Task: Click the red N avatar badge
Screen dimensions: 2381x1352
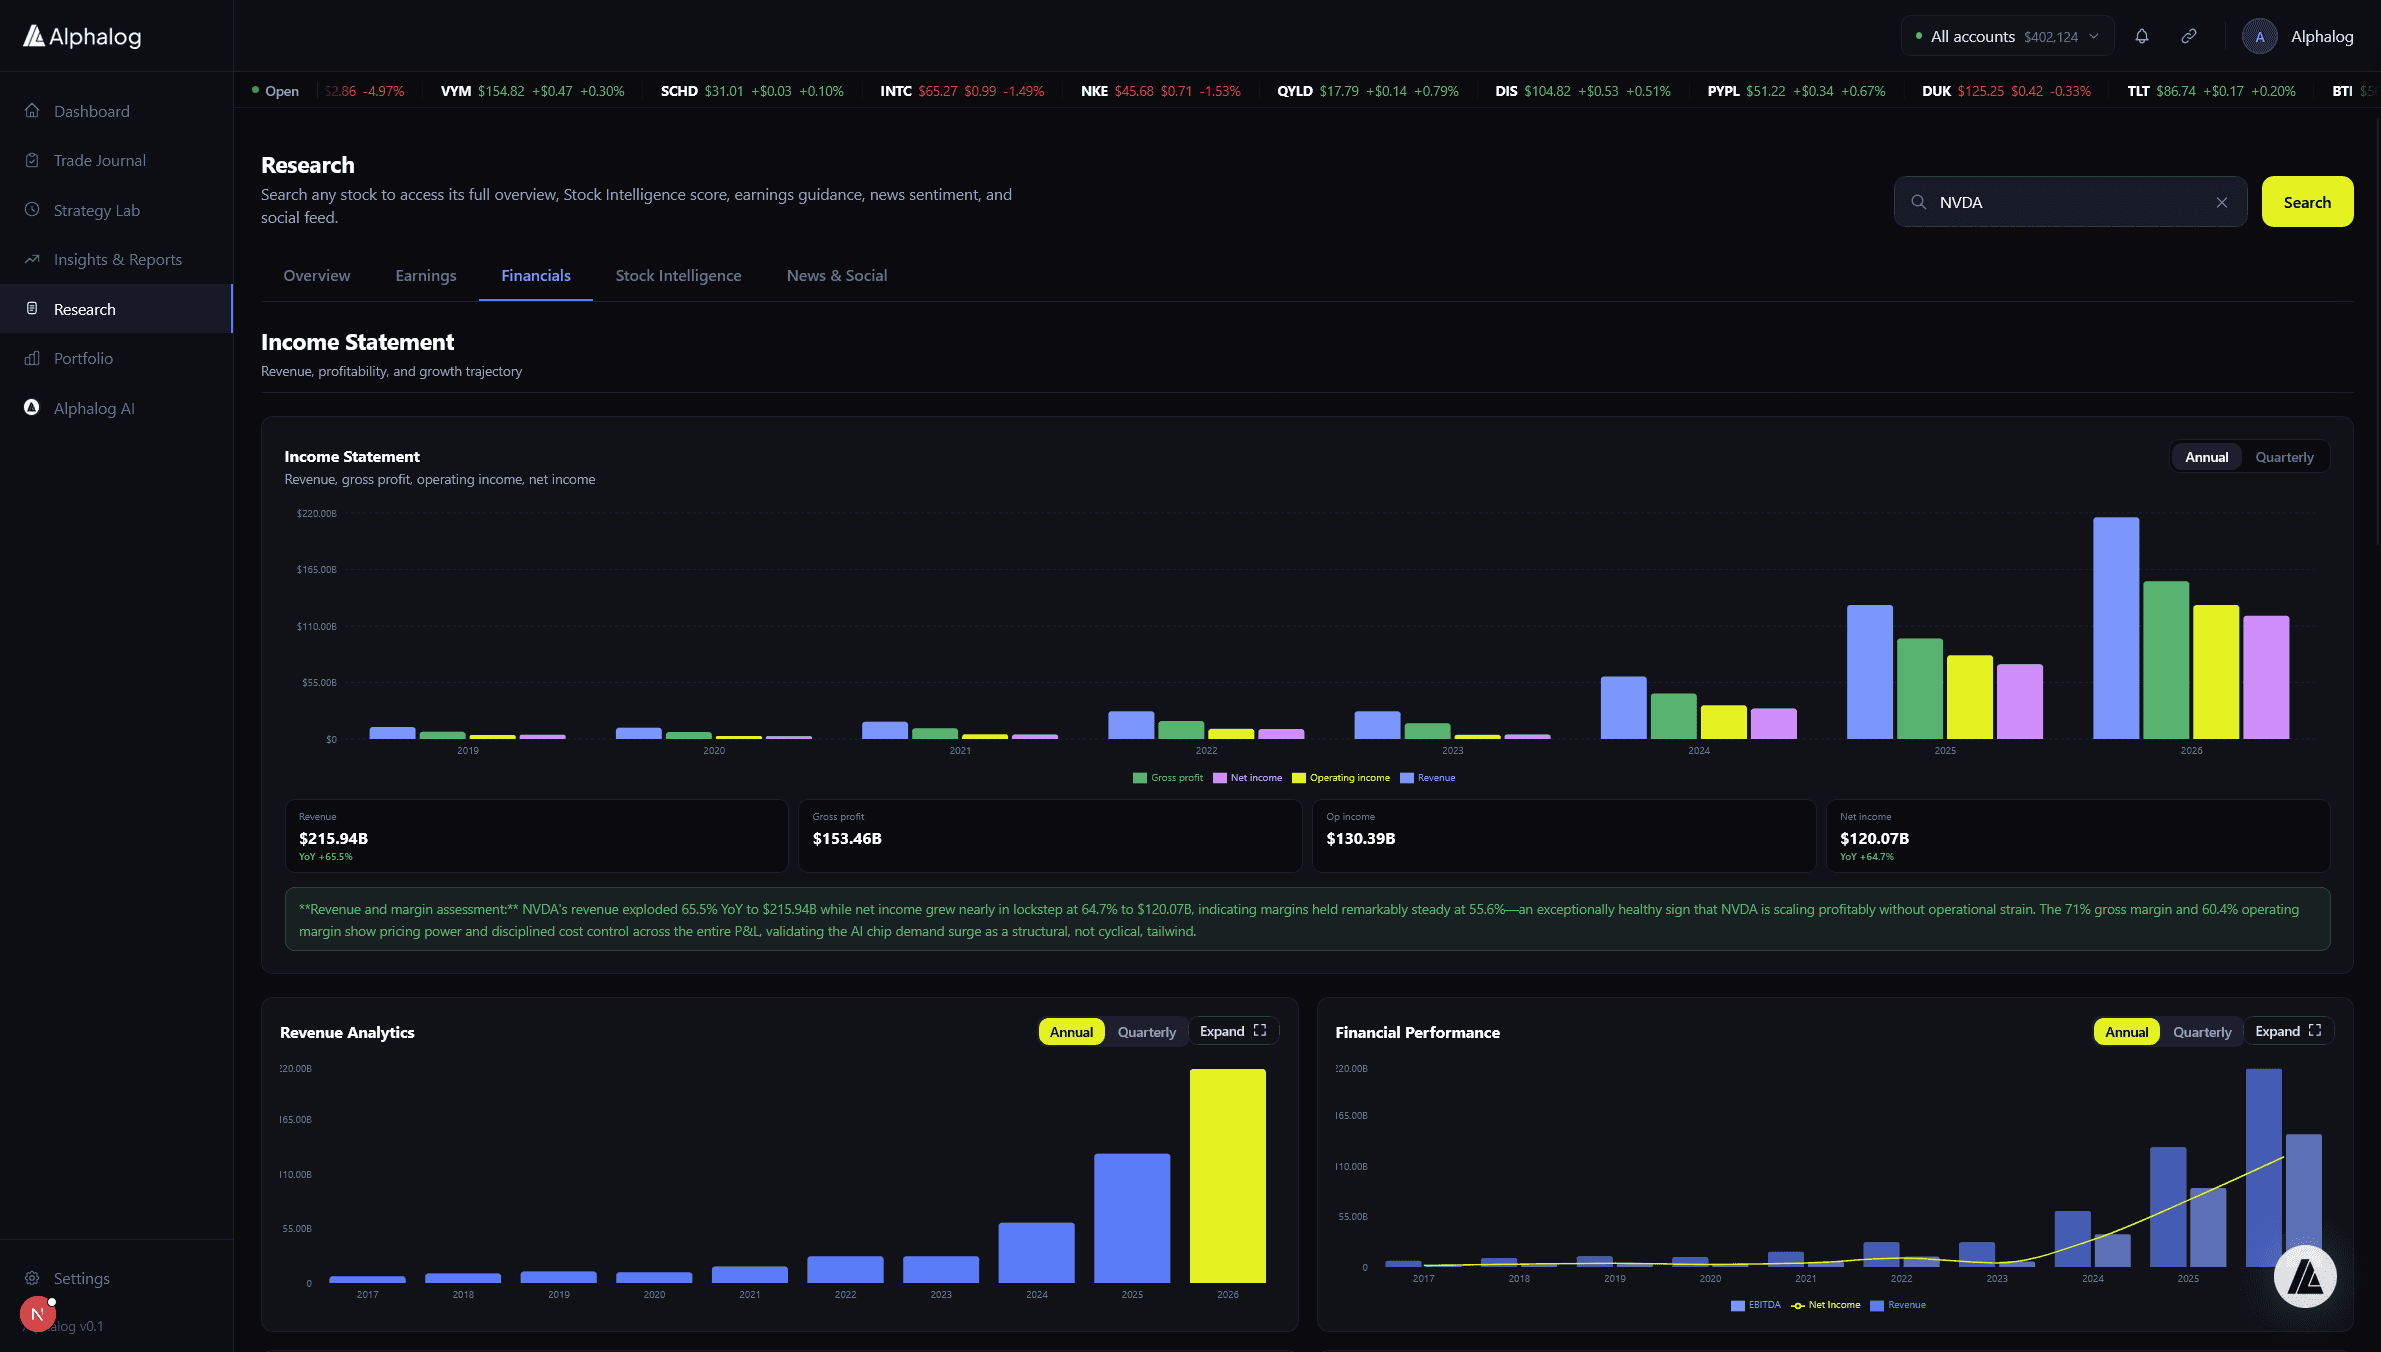Action: (x=37, y=1314)
